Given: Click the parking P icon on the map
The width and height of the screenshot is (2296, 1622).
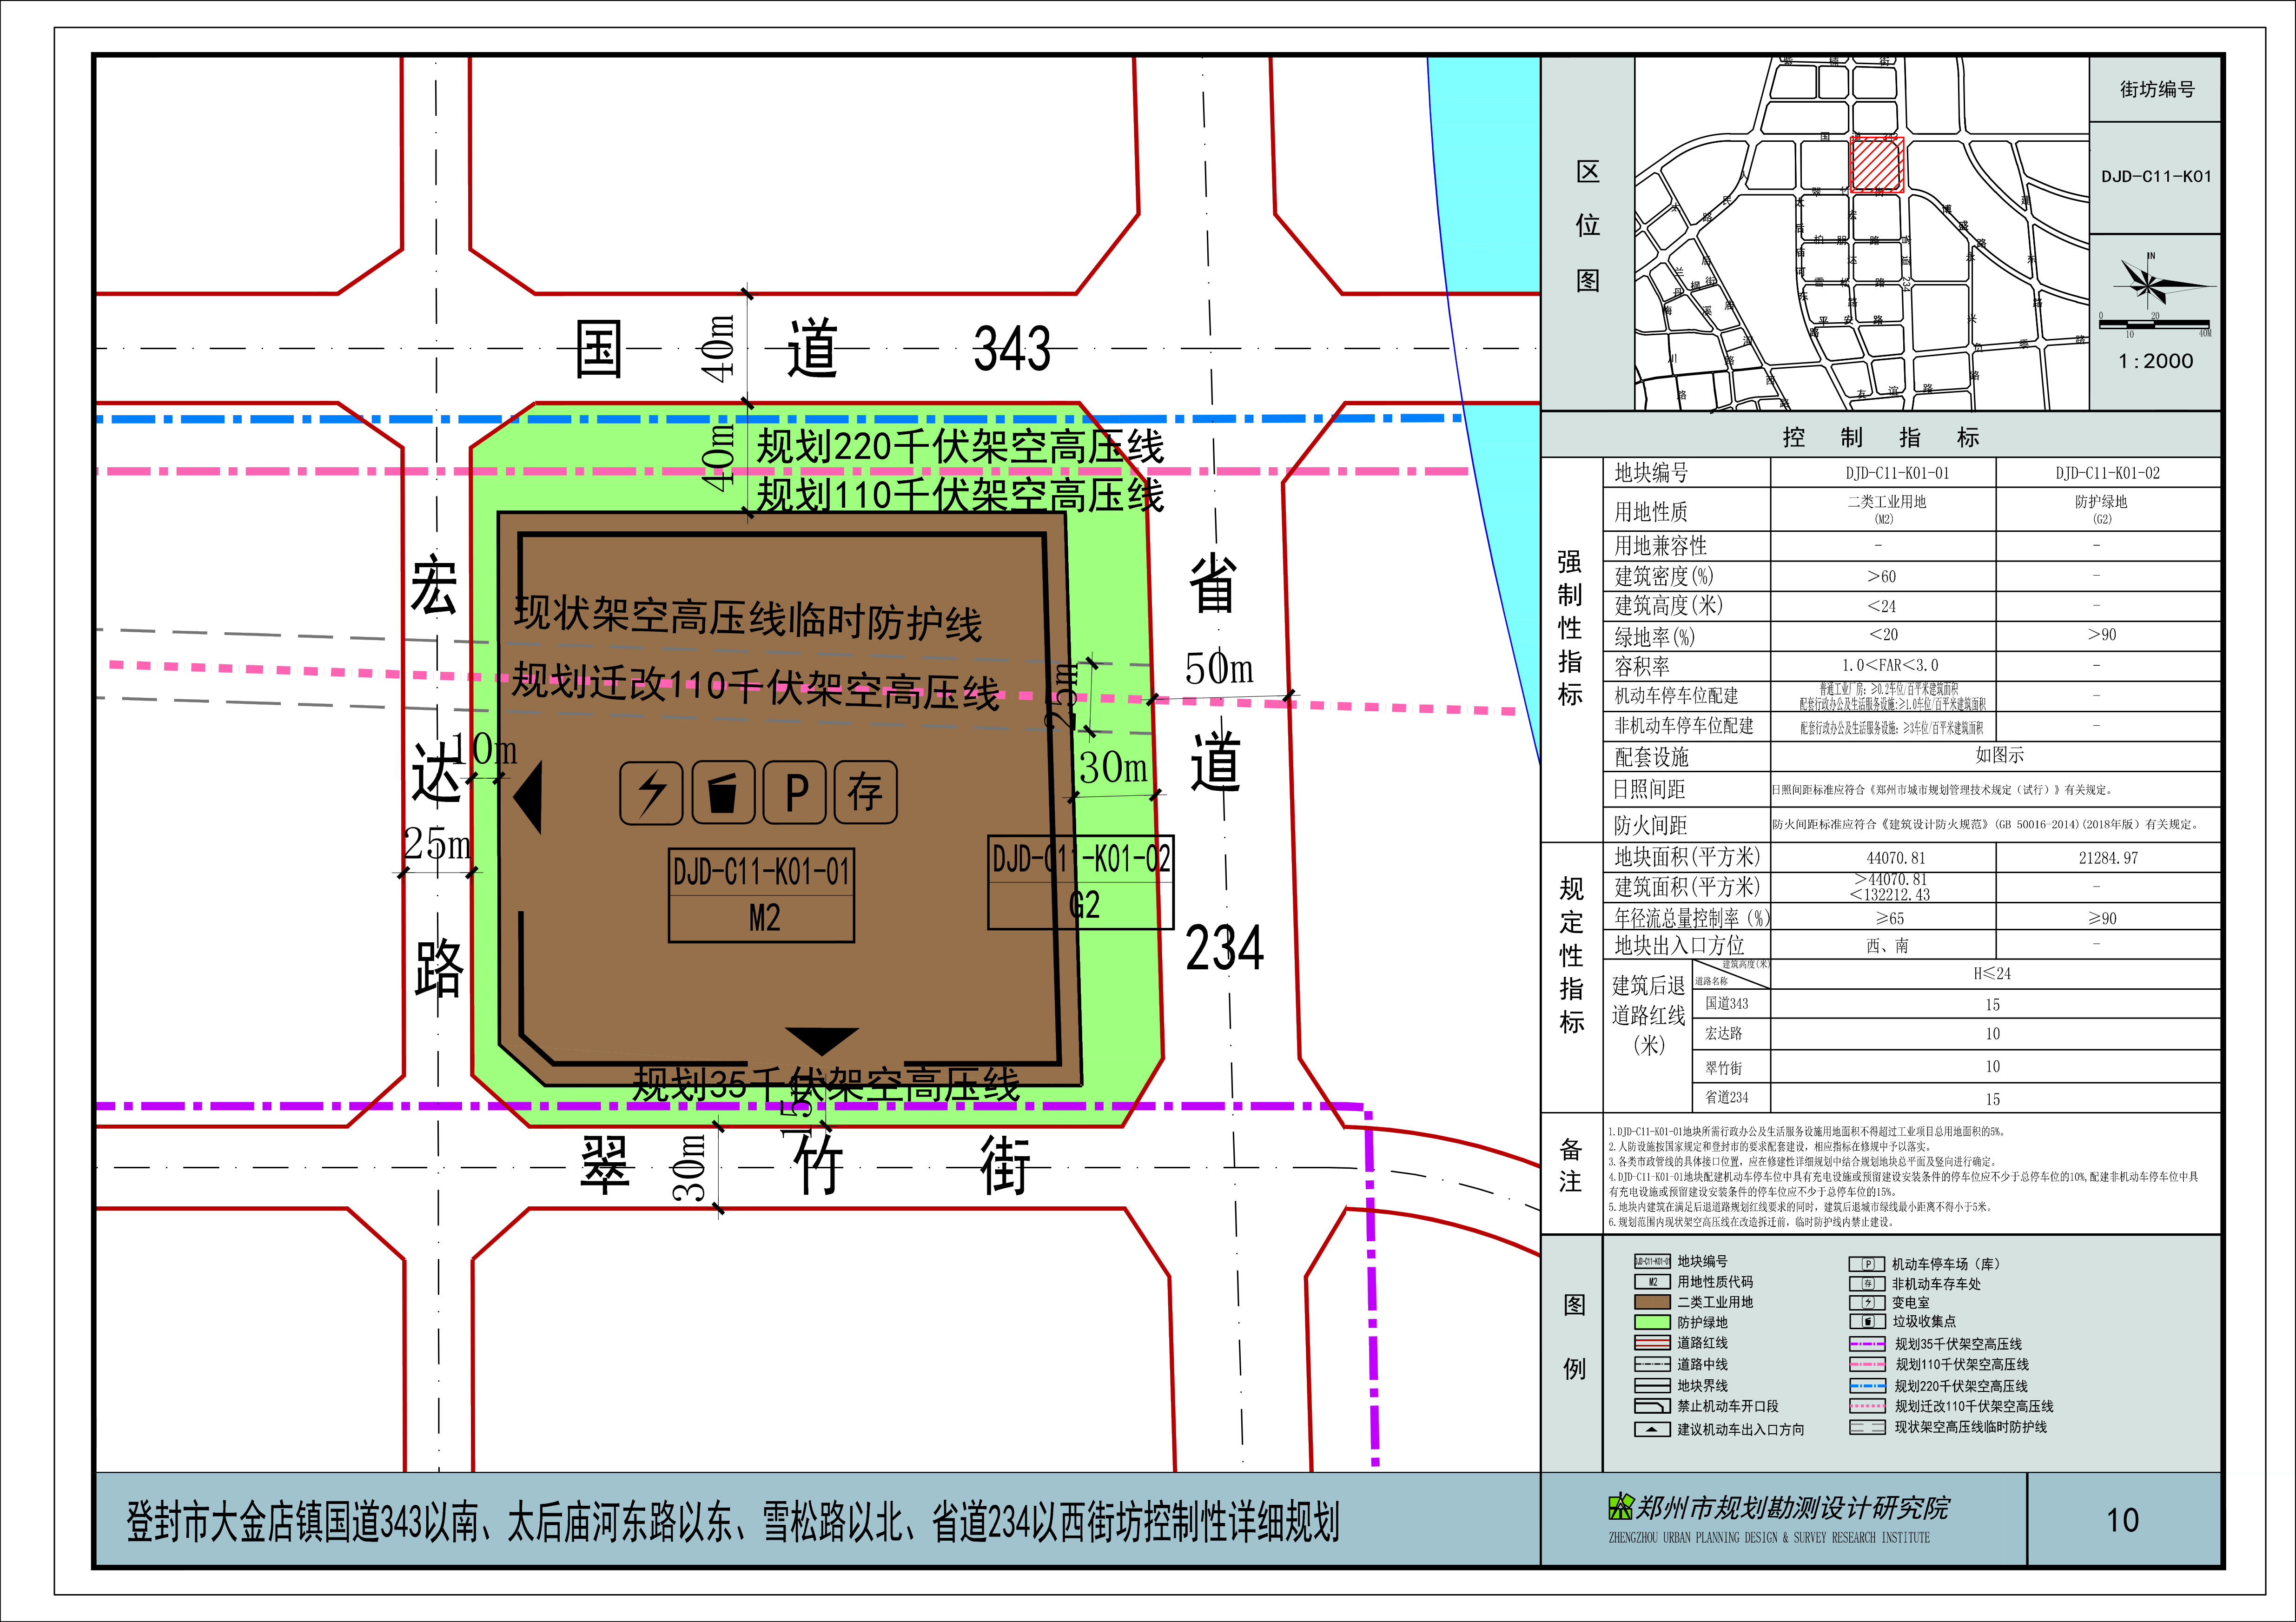Looking at the screenshot, I should tap(795, 793).
